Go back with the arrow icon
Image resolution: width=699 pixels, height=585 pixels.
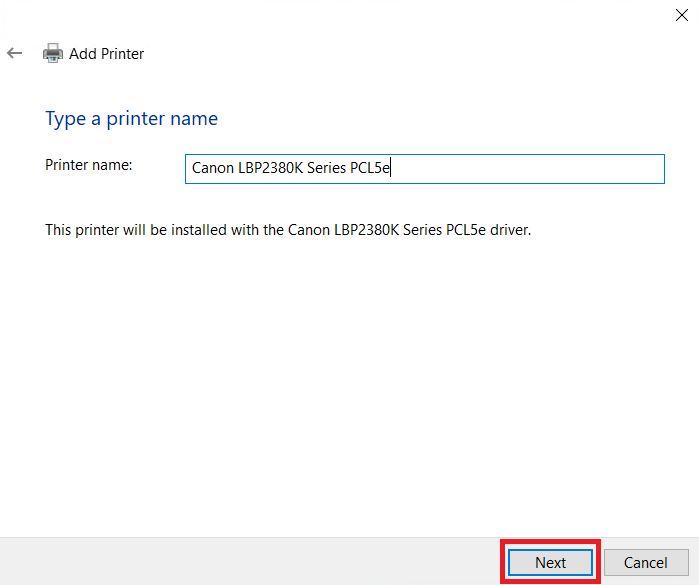15,54
